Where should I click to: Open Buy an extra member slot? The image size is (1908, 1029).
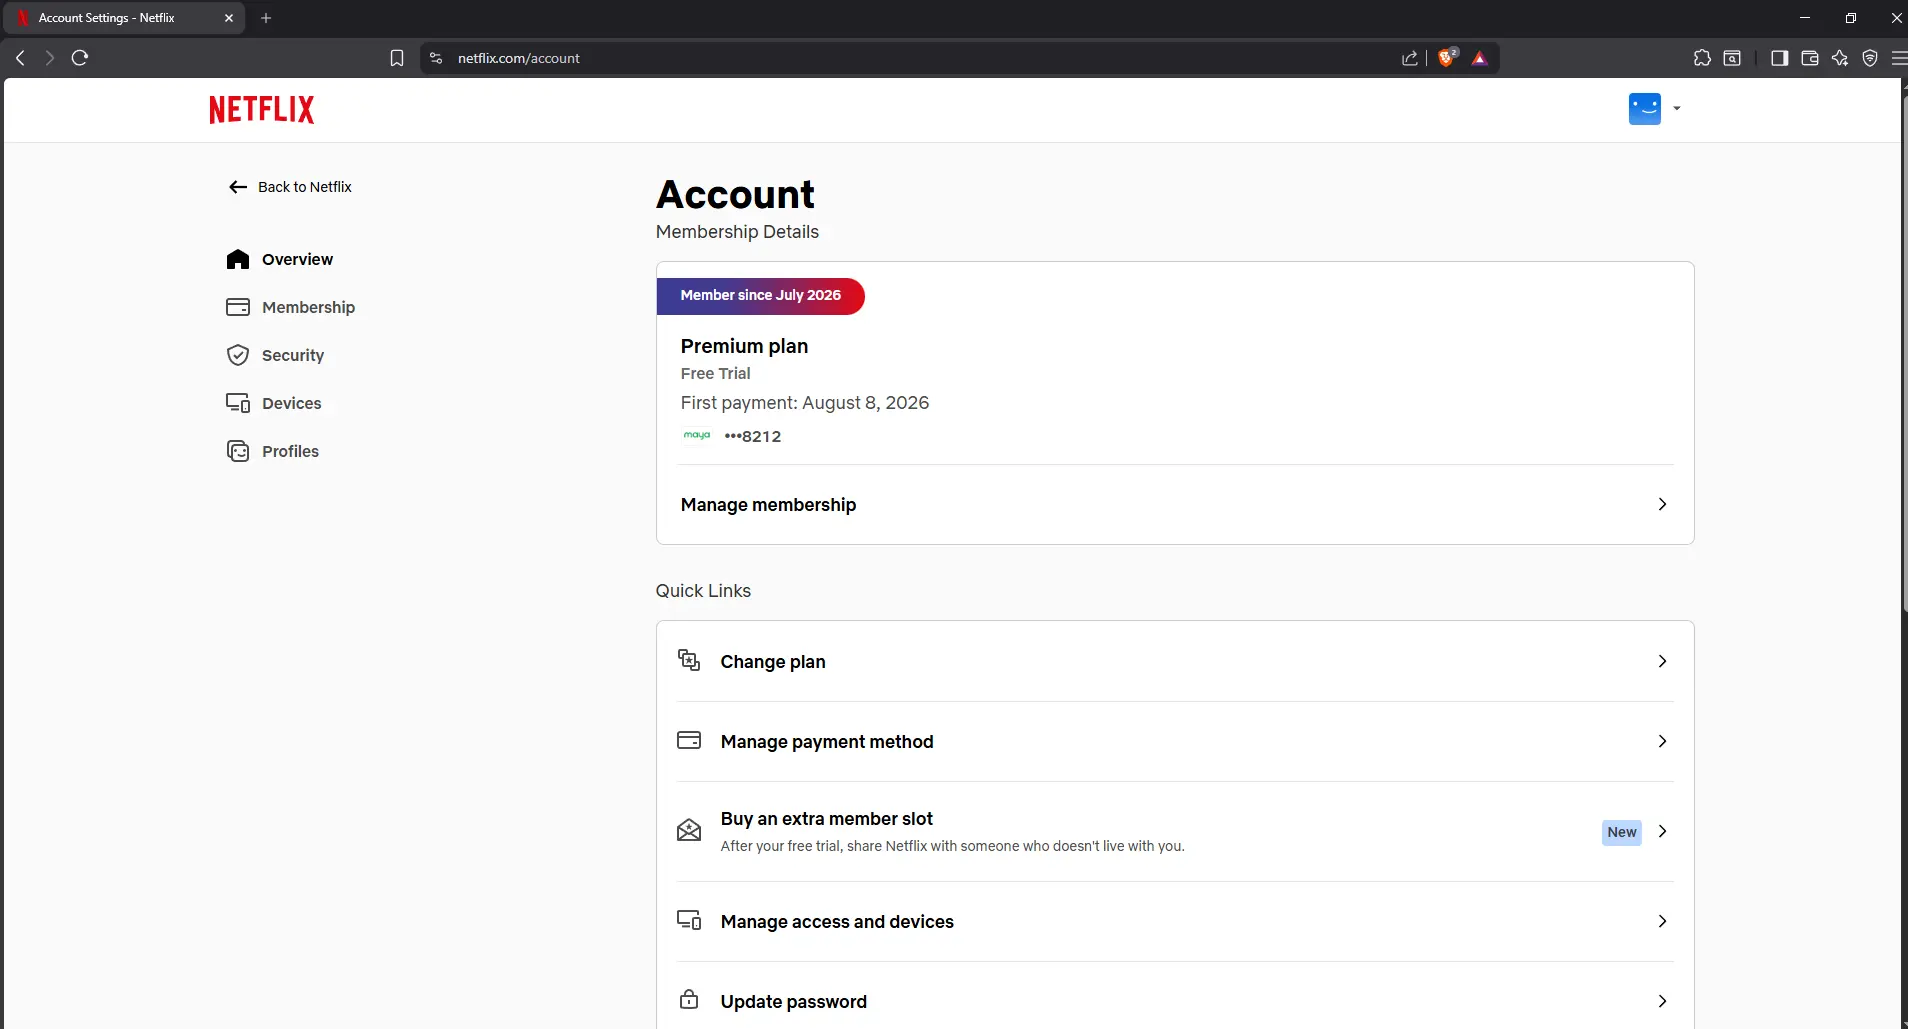click(1175, 831)
